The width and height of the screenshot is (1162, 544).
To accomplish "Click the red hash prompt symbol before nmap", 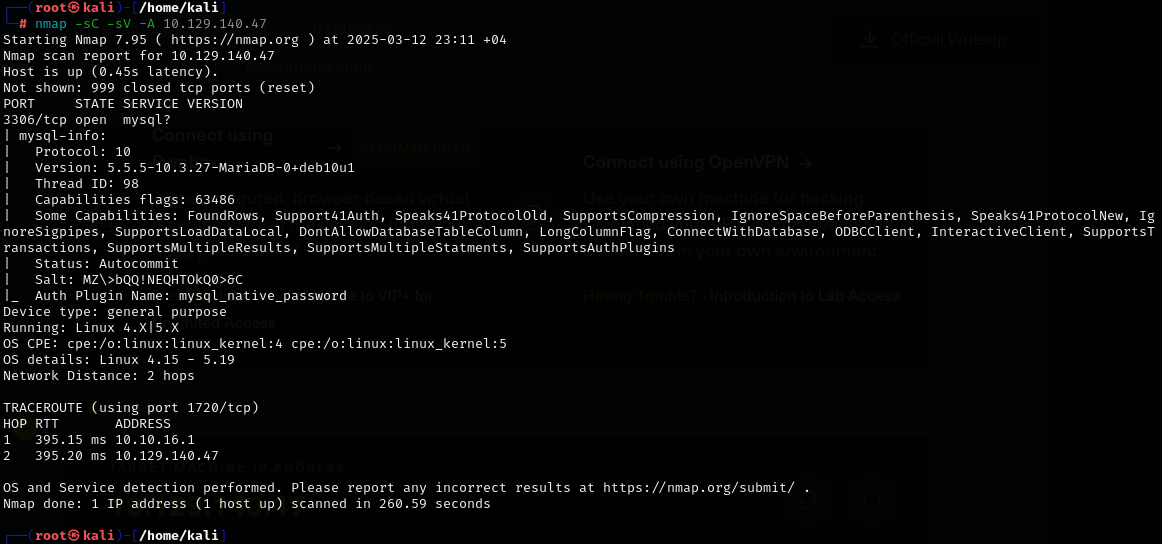I will pos(23,23).
